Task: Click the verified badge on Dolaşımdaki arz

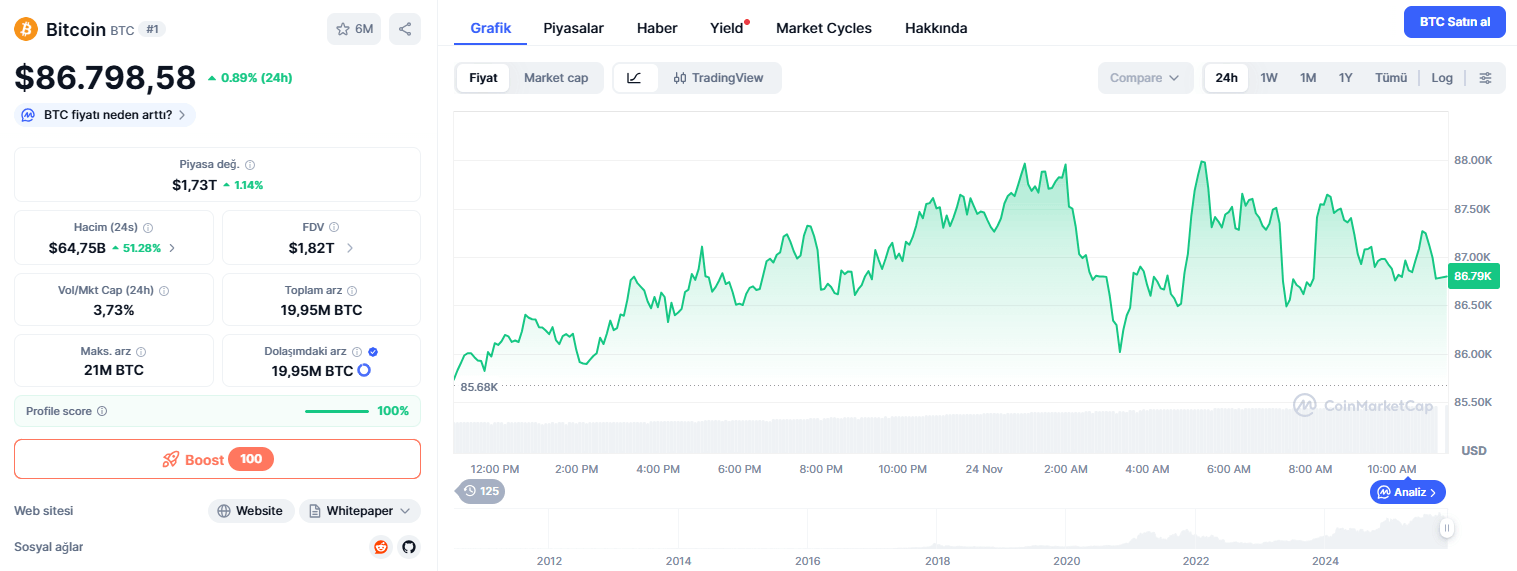Action: (373, 352)
